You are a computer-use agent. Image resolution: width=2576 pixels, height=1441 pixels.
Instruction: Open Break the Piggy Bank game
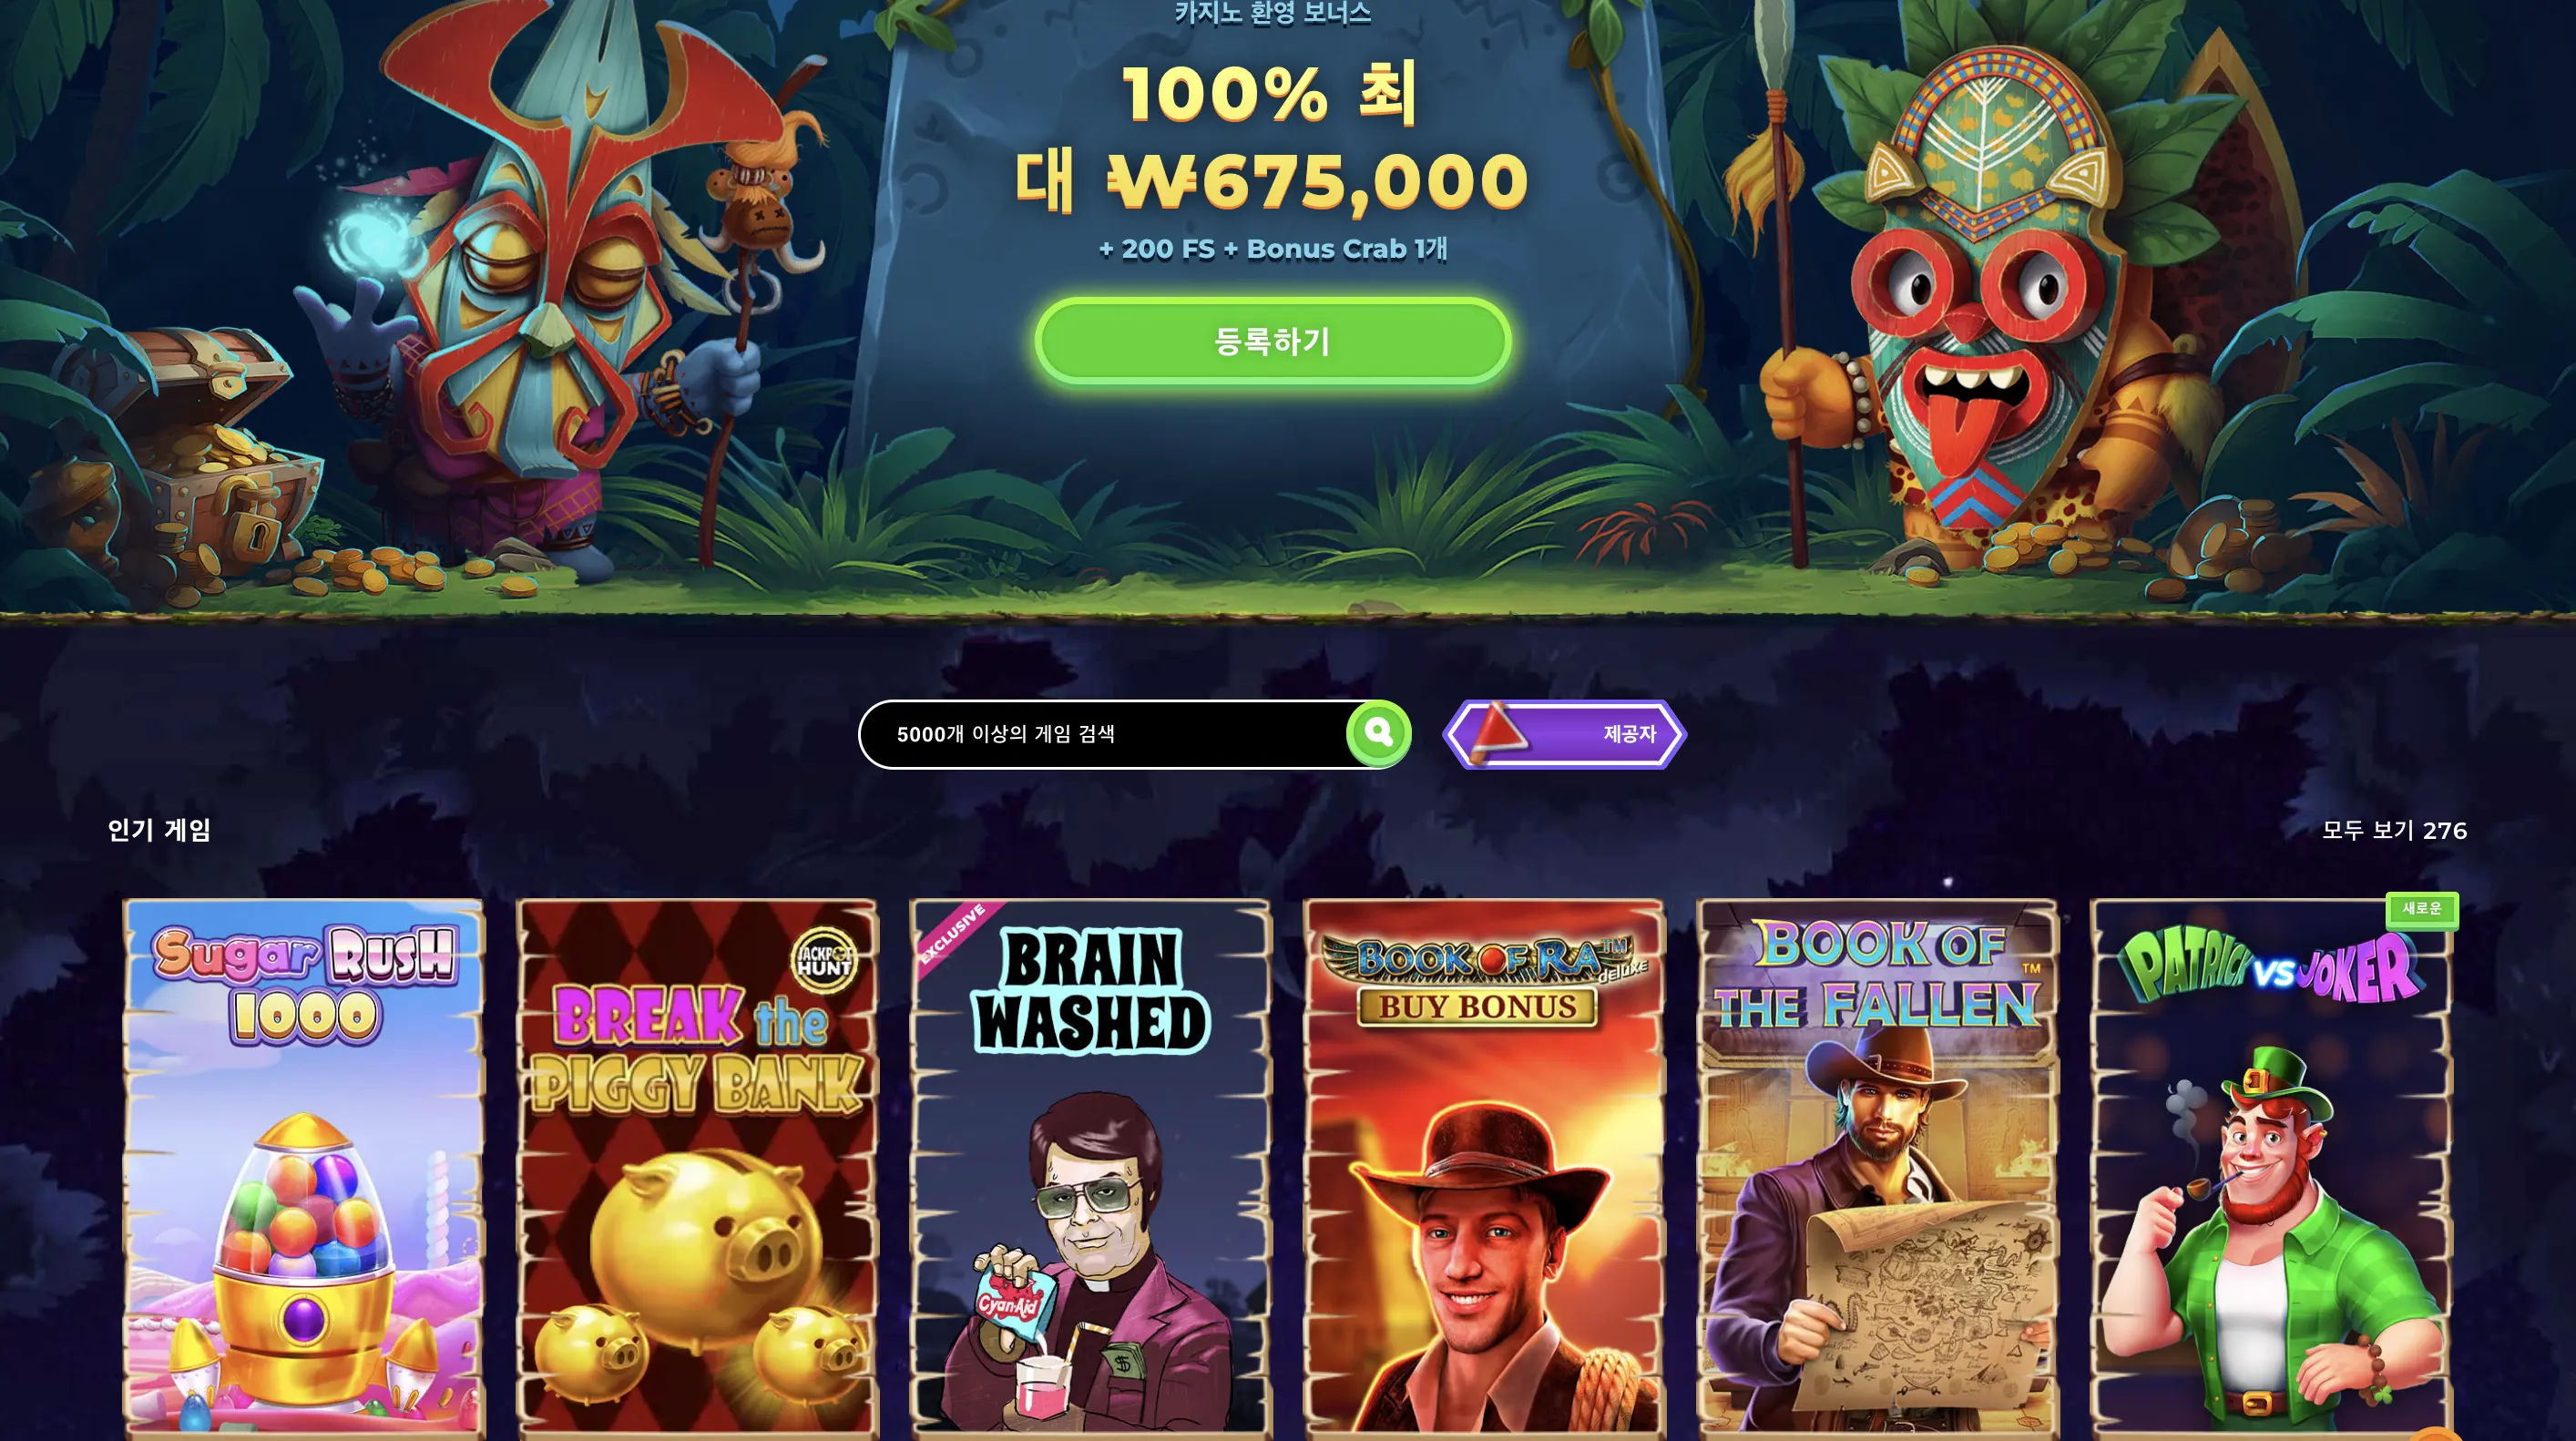click(x=697, y=1168)
